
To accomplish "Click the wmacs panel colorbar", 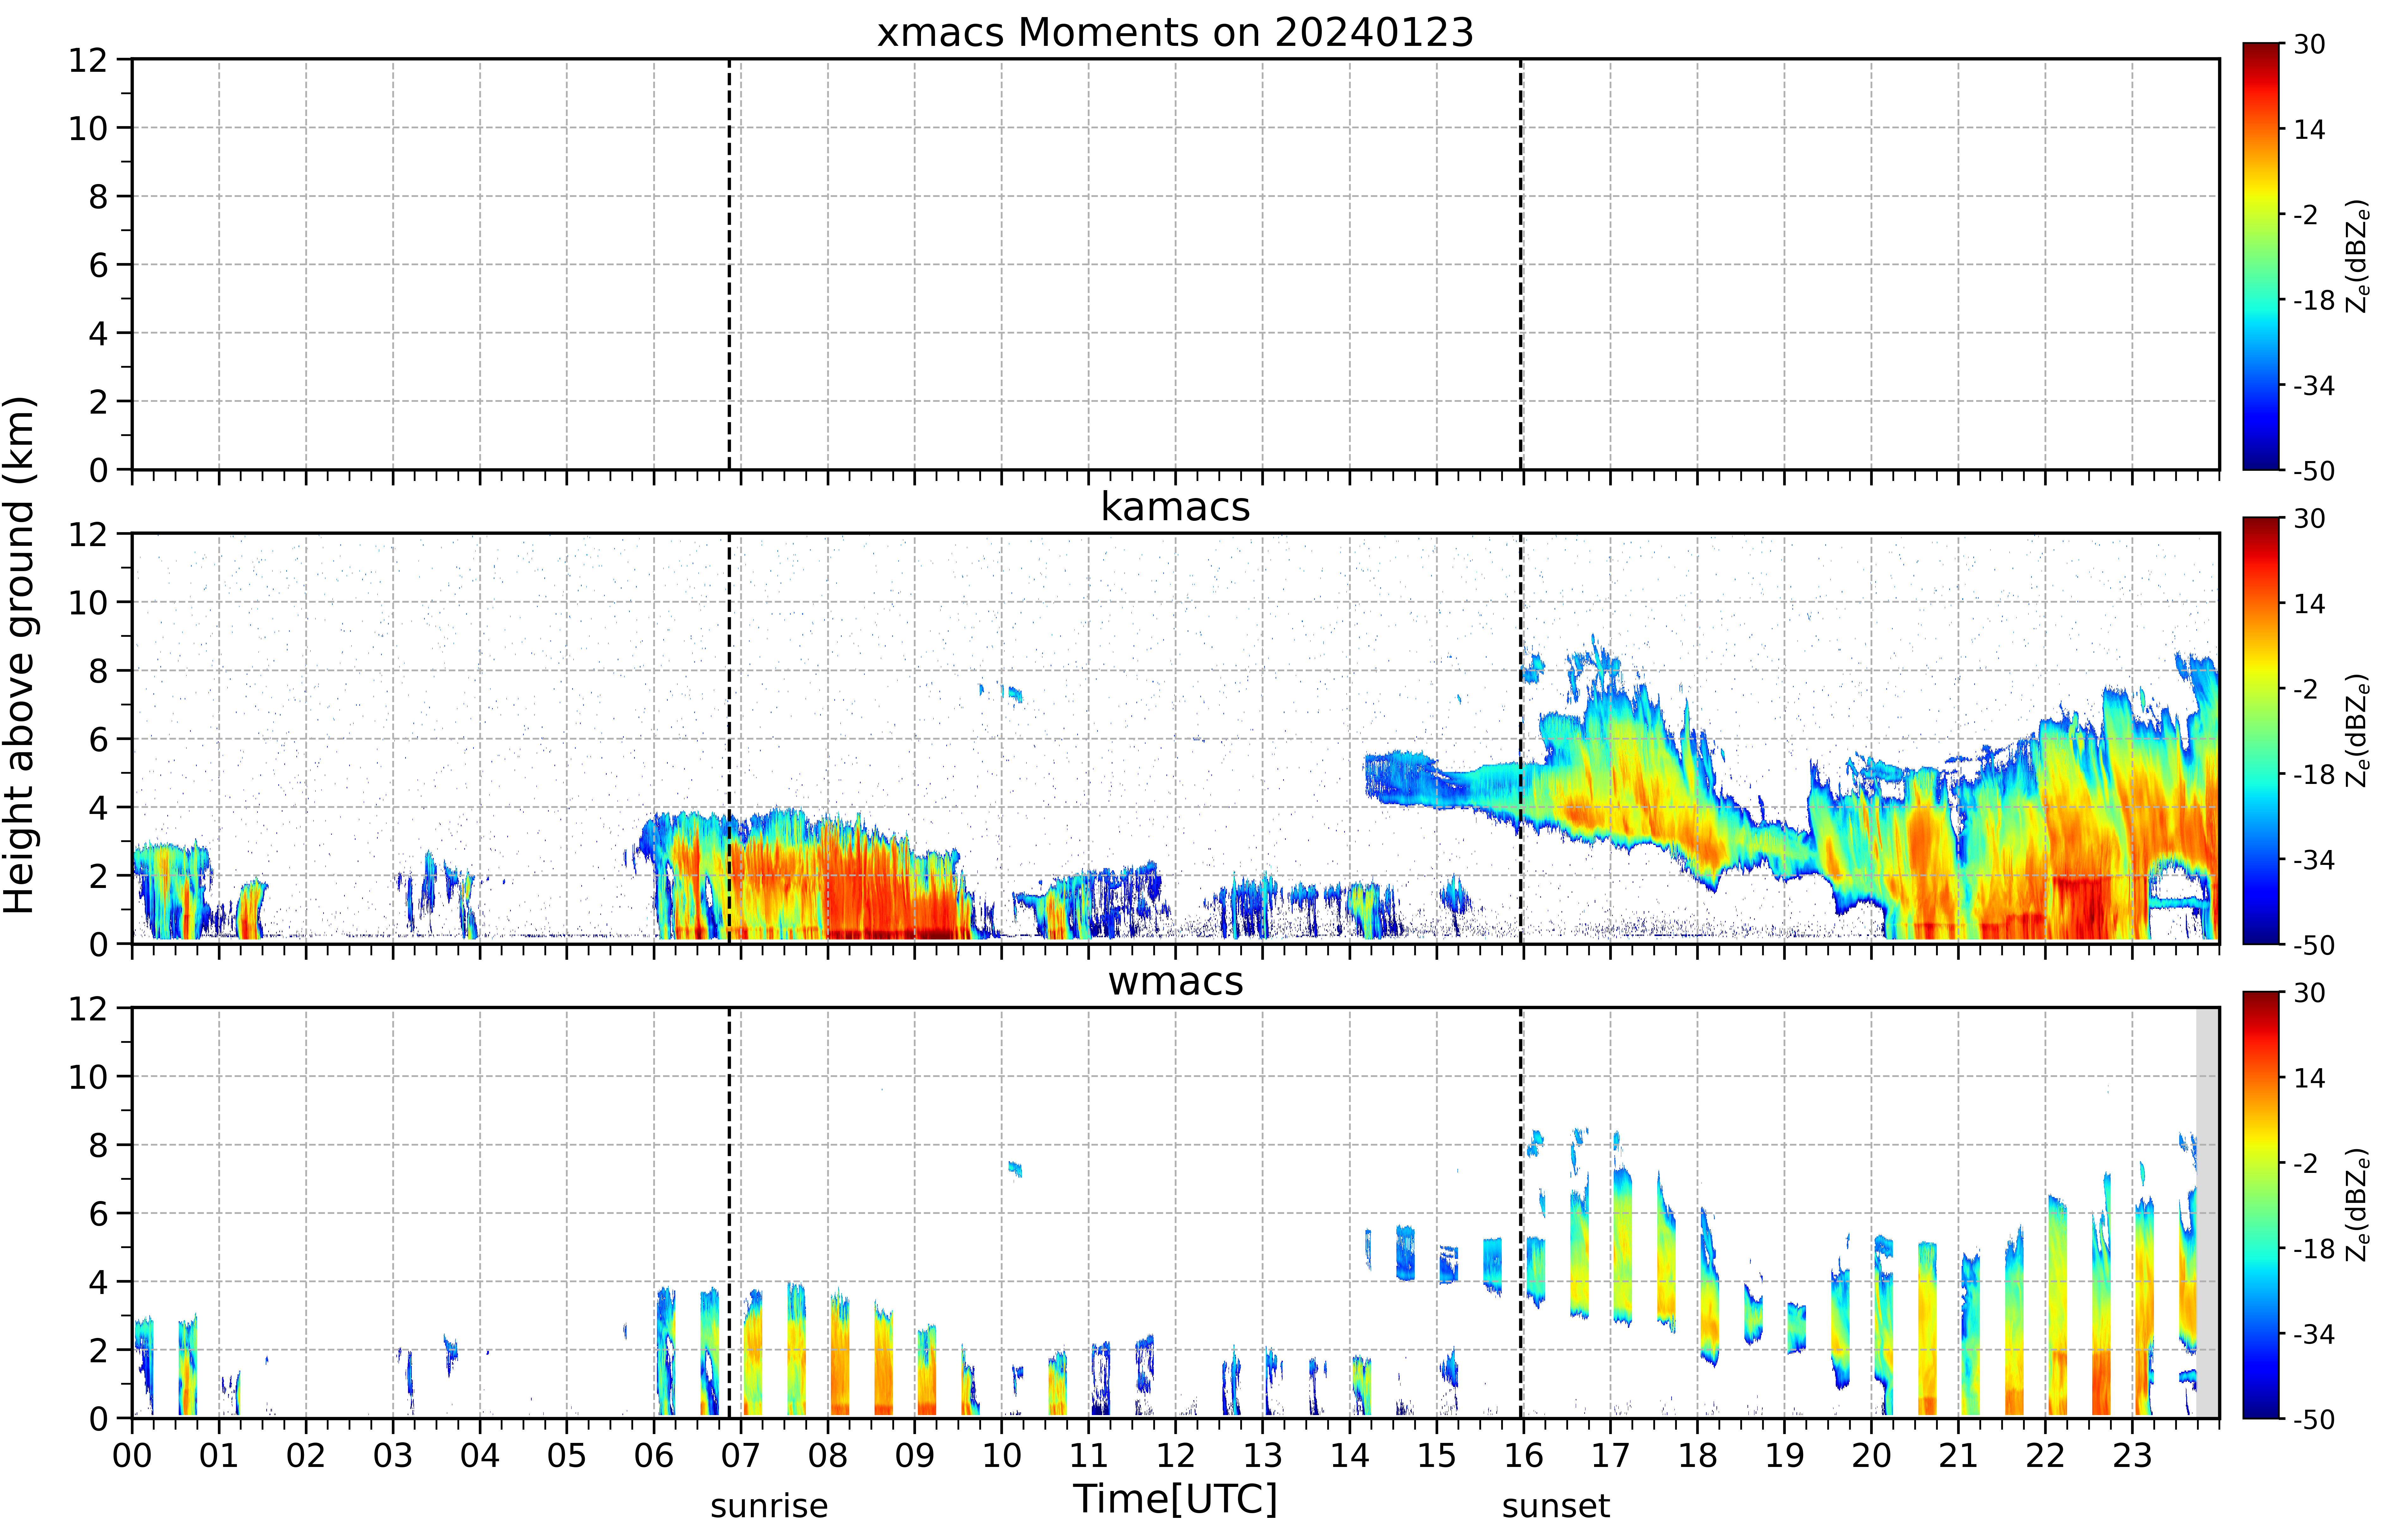I will click(2261, 1205).
